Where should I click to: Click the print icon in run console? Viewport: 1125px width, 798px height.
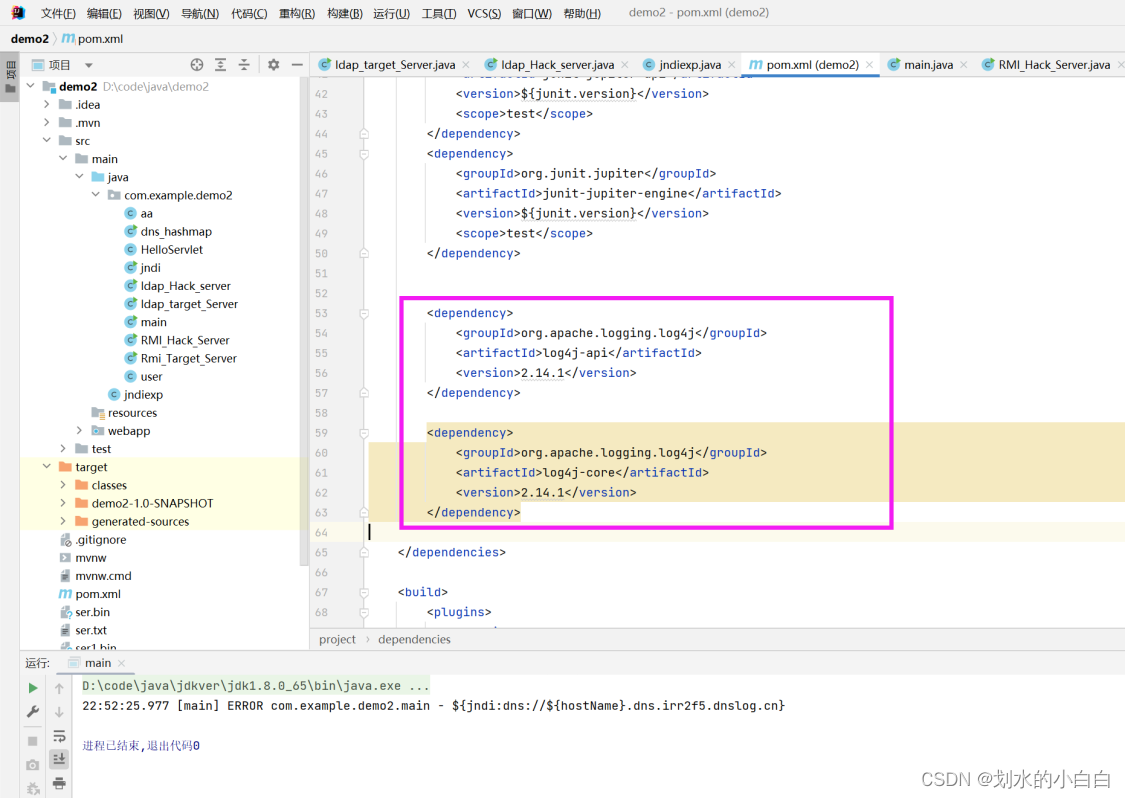(60, 783)
